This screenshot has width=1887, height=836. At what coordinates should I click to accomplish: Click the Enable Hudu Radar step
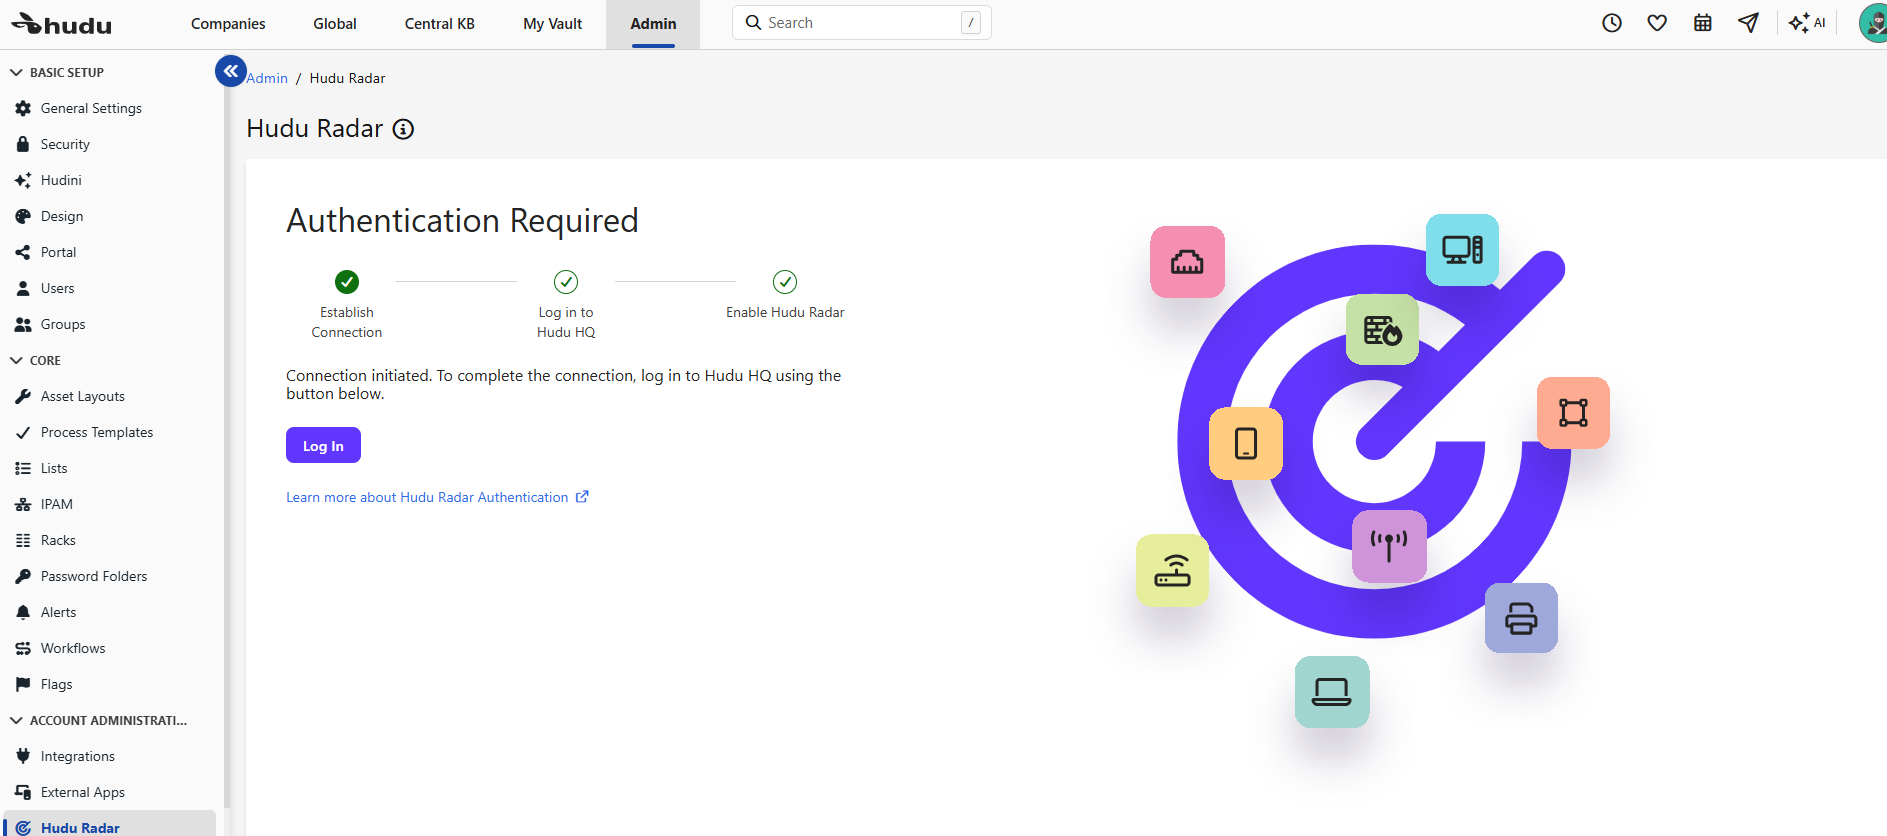click(785, 295)
